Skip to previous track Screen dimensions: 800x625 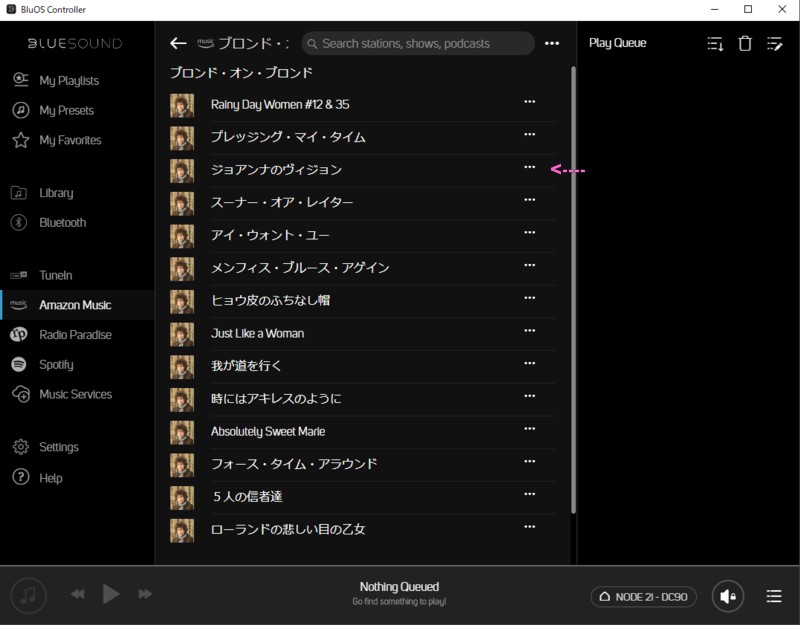pyautogui.click(x=77, y=594)
